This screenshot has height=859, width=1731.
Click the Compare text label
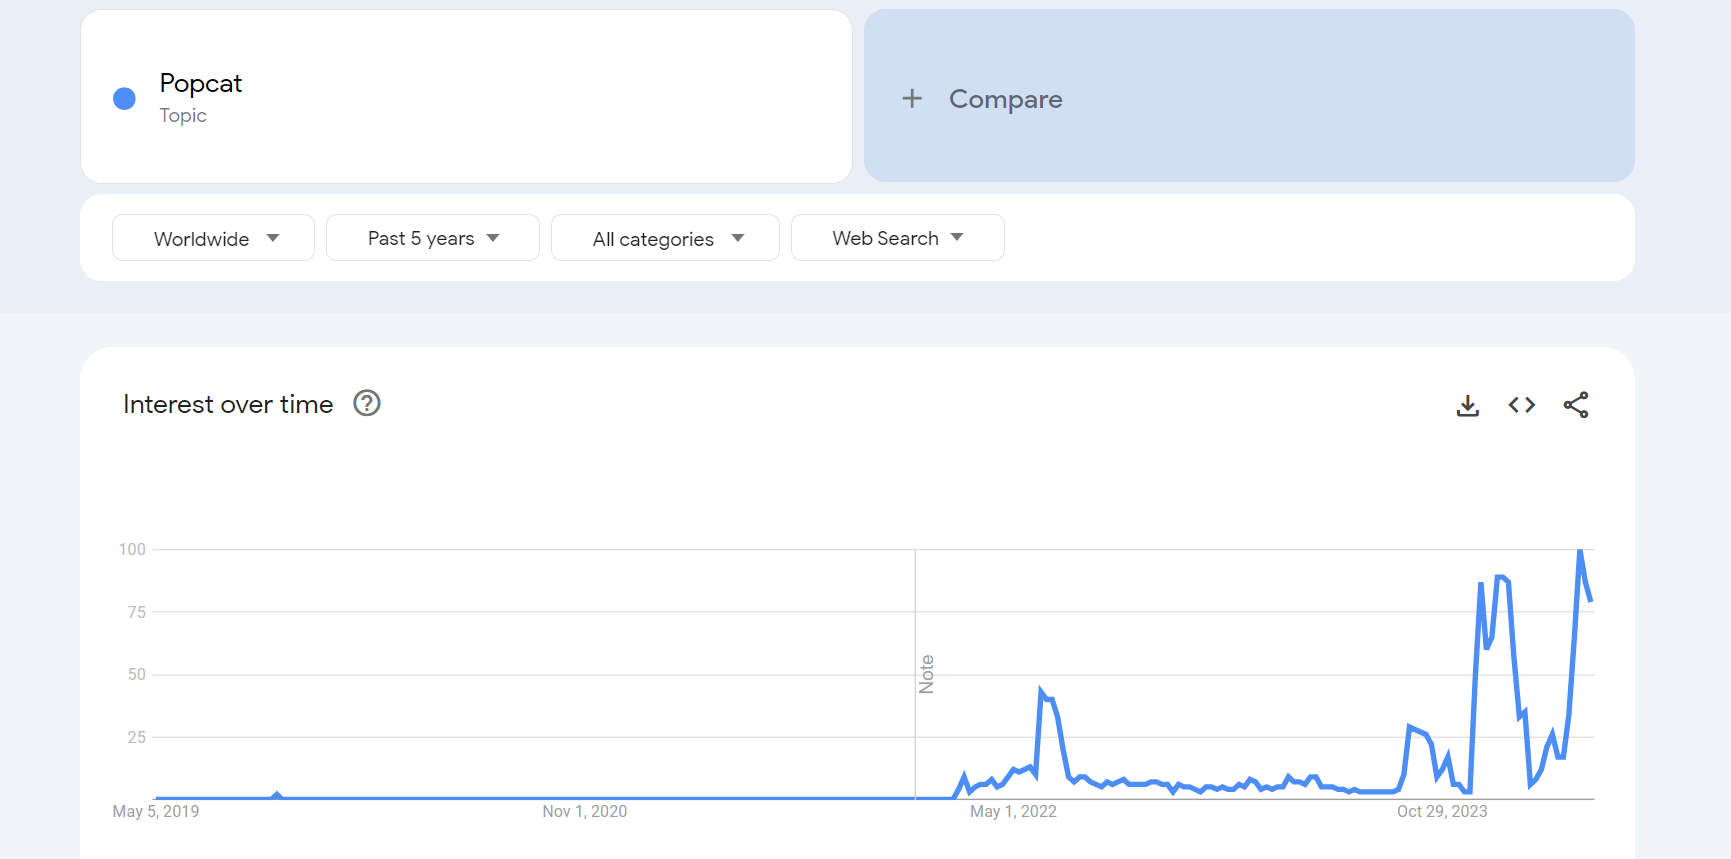click(x=1005, y=99)
